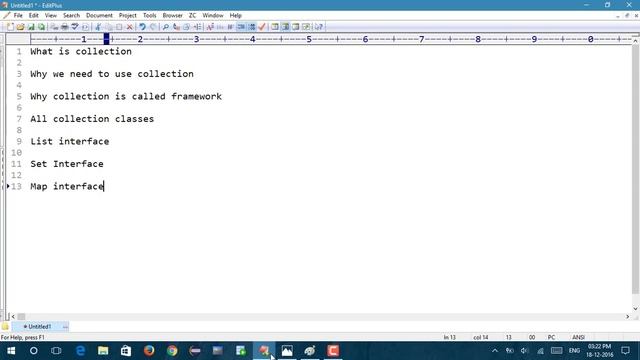Toggle the Line Number toolbar button
This screenshot has height=360, width=640.
pos(252,27)
